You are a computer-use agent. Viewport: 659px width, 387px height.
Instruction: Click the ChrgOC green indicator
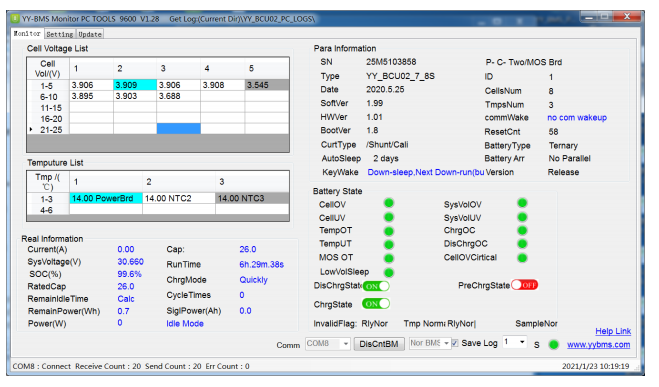point(522,230)
